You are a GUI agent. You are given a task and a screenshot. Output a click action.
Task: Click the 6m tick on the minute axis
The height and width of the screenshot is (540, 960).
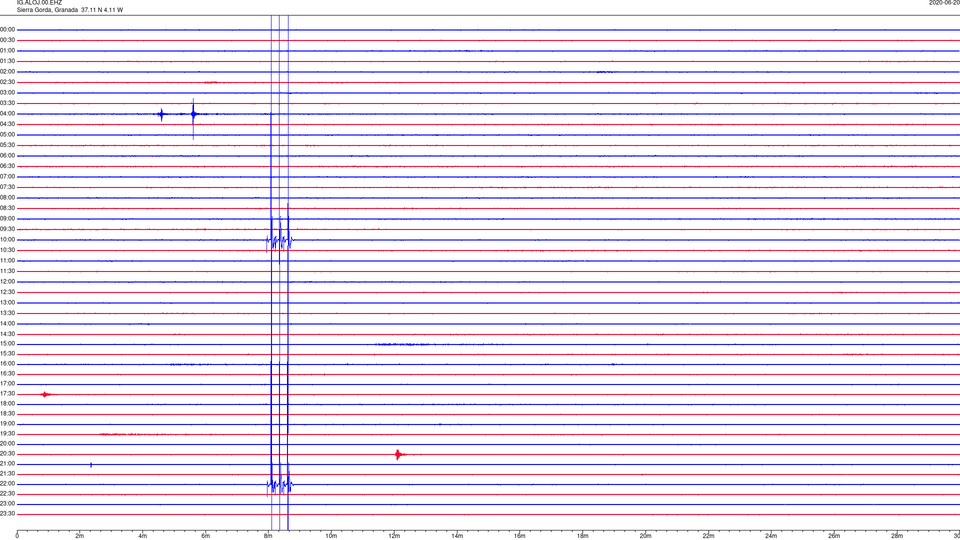coord(205,536)
